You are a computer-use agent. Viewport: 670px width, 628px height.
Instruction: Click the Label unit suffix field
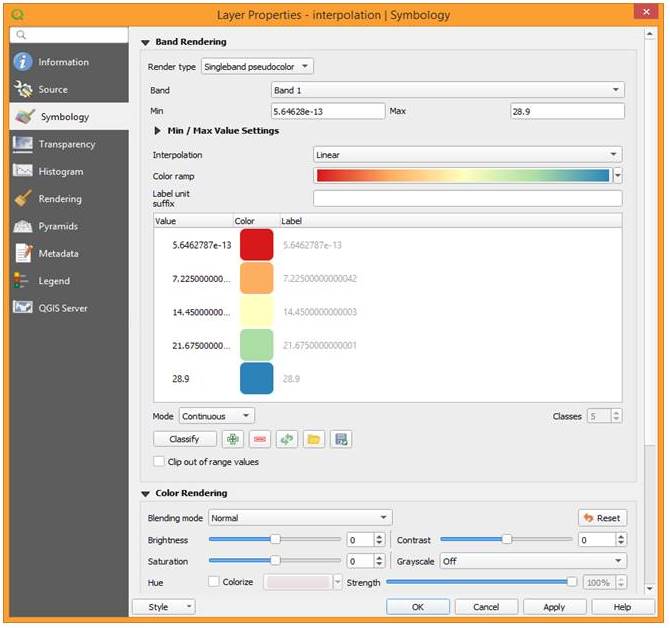(467, 199)
